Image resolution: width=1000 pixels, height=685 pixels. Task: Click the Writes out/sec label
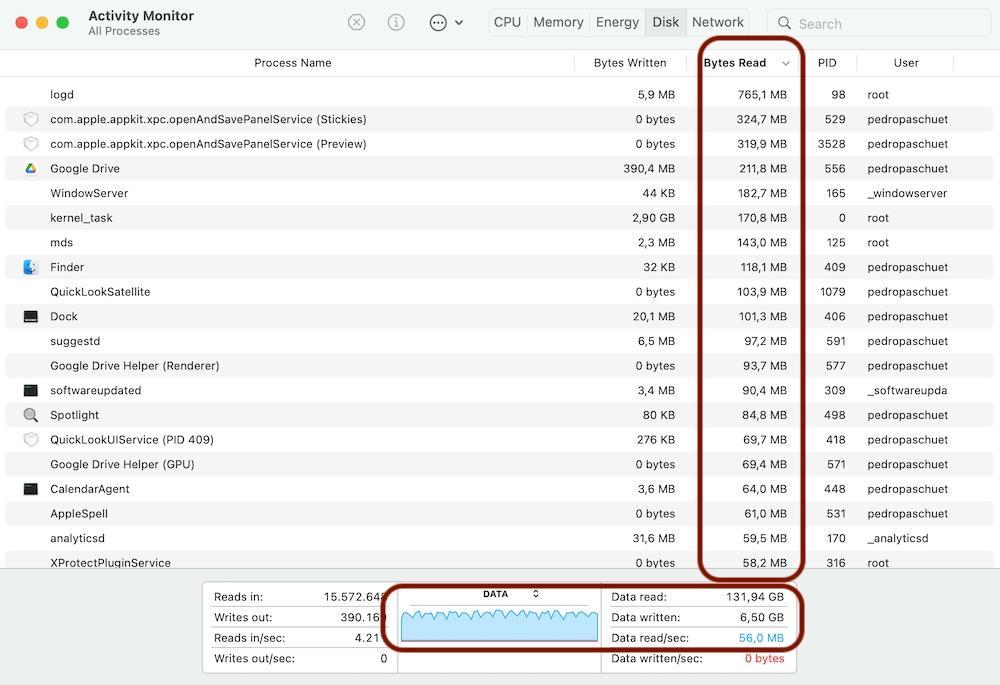point(254,658)
